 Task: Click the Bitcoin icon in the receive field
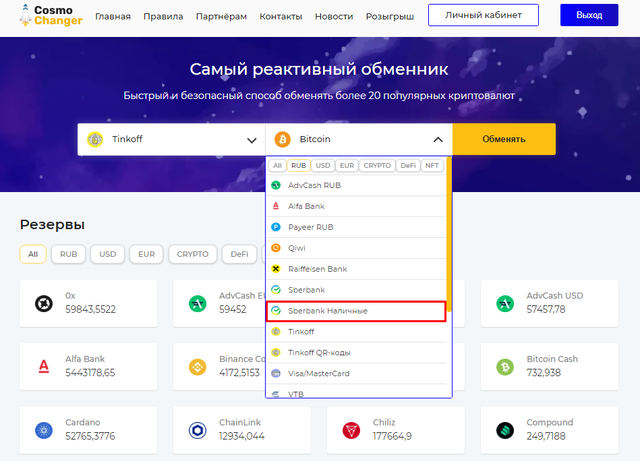(x=282, y=139)
